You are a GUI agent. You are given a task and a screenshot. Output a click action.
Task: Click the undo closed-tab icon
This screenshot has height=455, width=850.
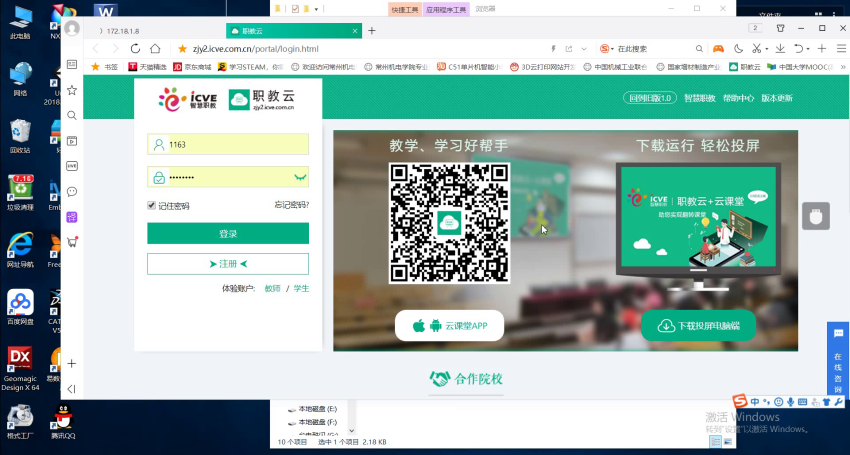point(799,48)
